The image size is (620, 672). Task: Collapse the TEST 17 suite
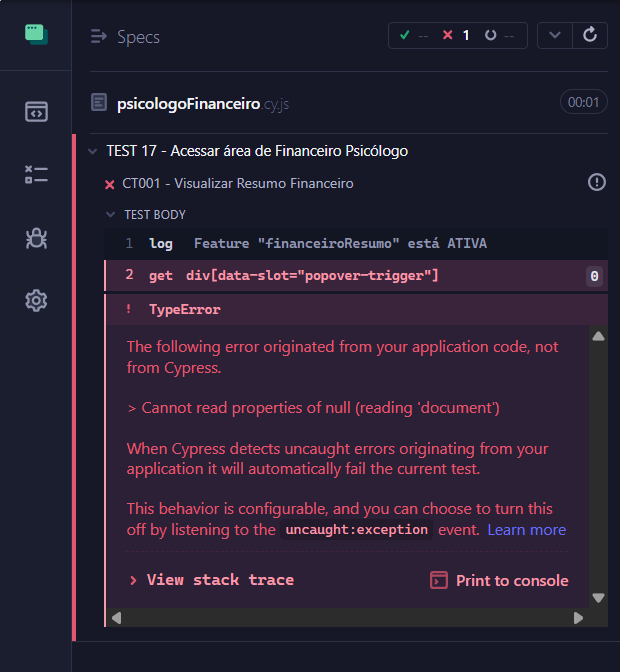92,151
